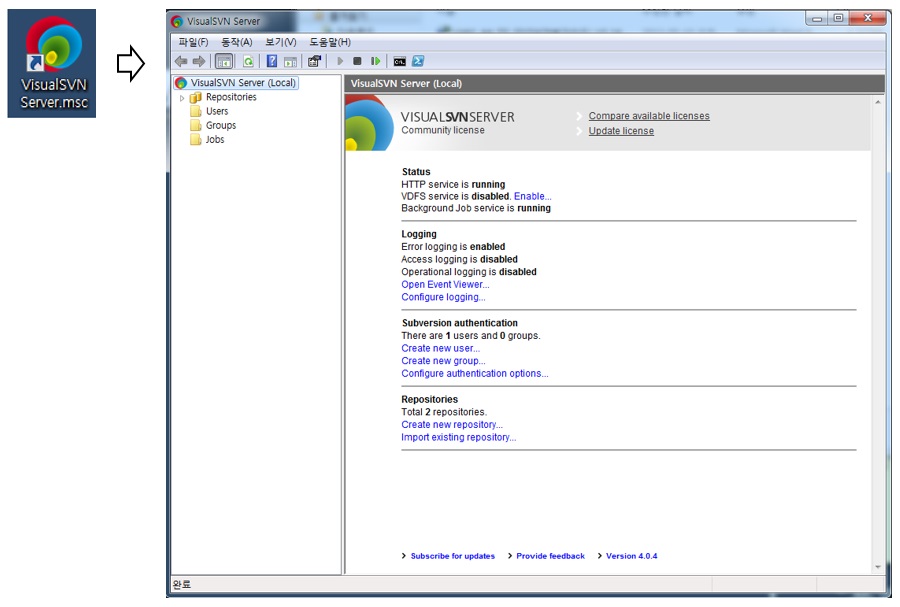Viewport: 900px width, 607px height.
Task: Click 'Operational logging is disabled' text
Action: click(x=469, y=272)
